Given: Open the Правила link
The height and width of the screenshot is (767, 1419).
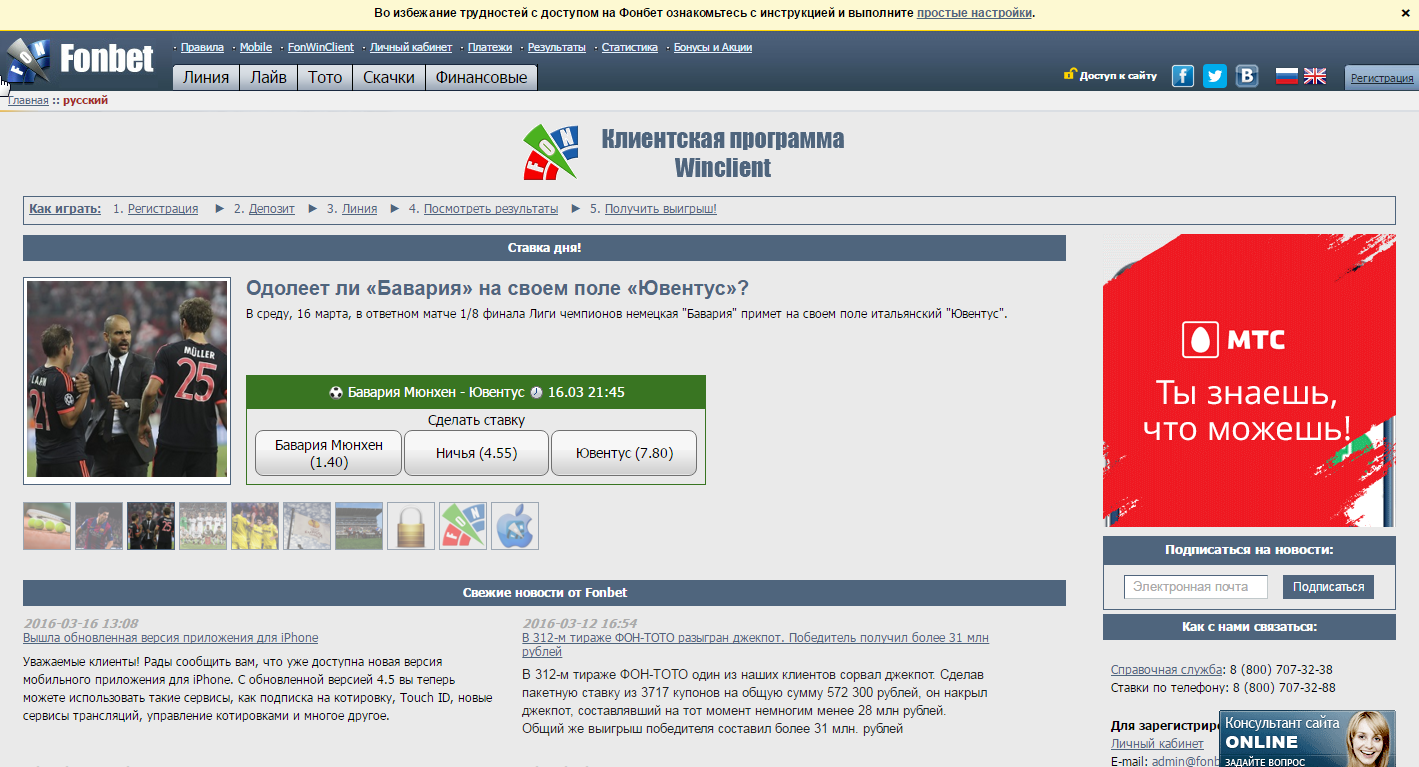Looking at the screenshot, I should [x=202, y=47].
